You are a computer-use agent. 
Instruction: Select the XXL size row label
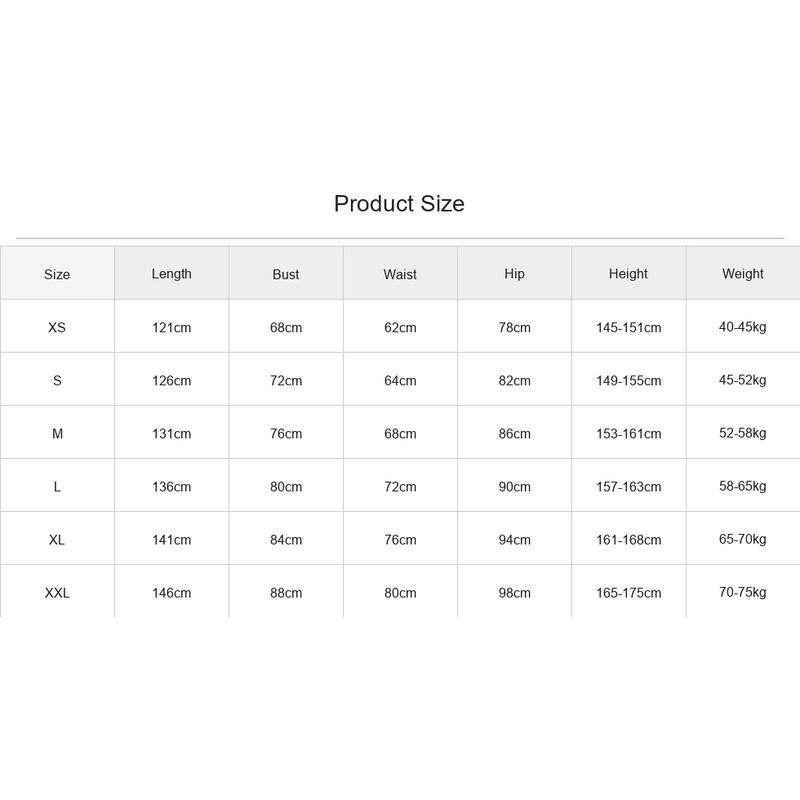point(57,593)
